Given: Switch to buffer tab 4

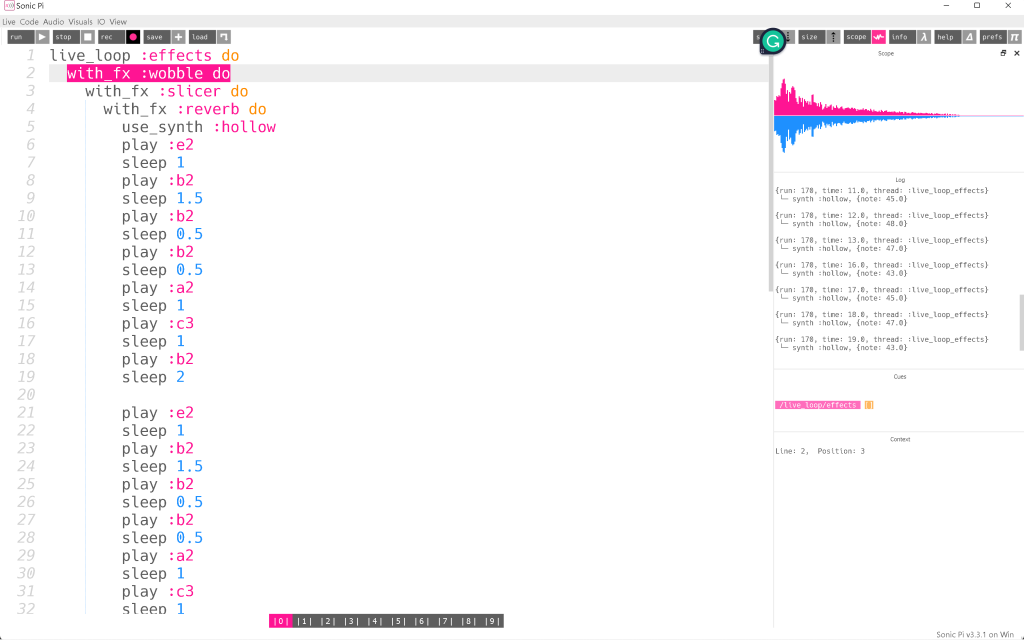Looking at the screenshot, I should tap(375, 621).
